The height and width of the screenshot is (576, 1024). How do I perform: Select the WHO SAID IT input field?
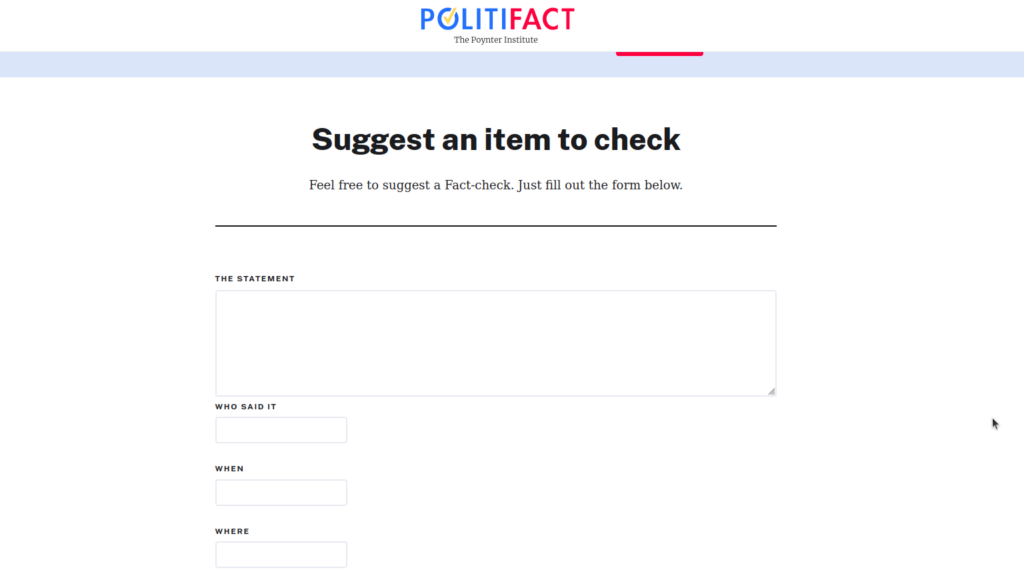coord(281,429)
